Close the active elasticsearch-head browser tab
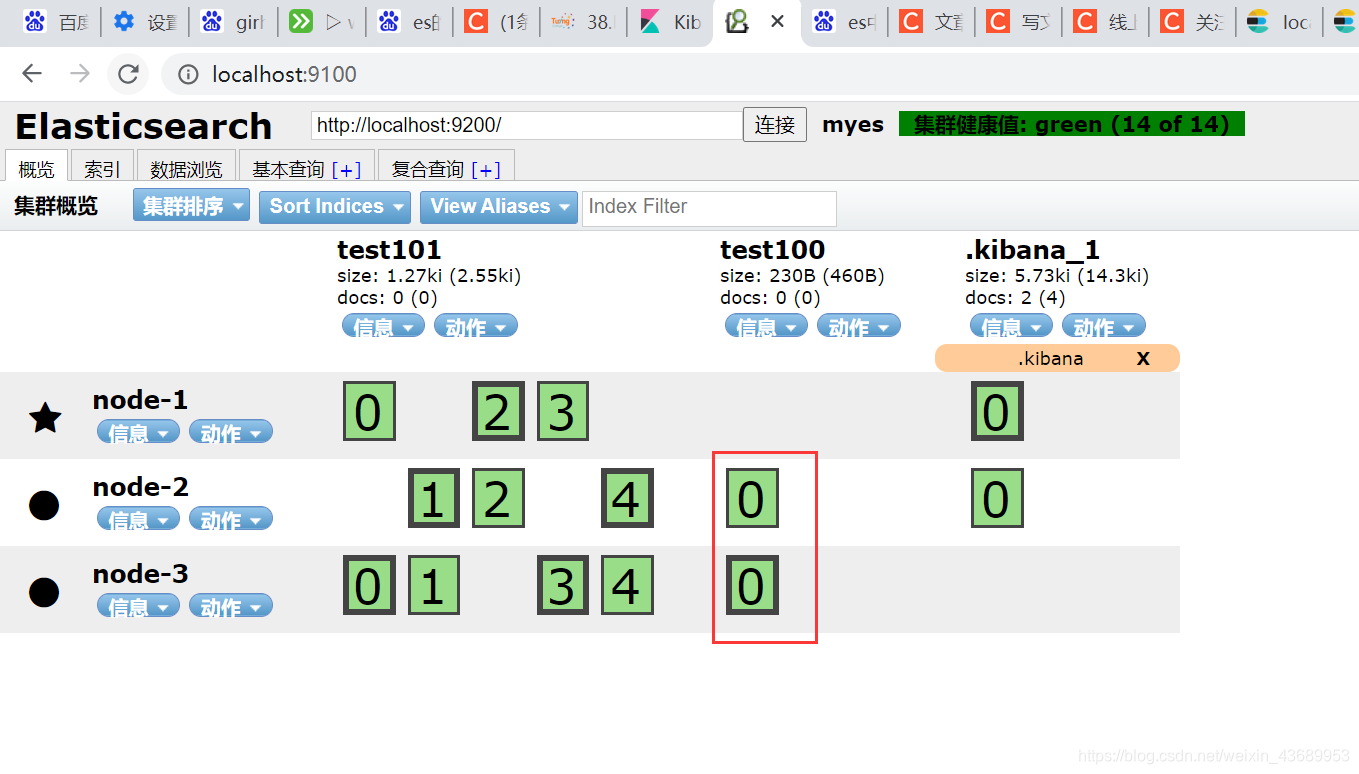The image size is (1359, 774). pos(777,21)
